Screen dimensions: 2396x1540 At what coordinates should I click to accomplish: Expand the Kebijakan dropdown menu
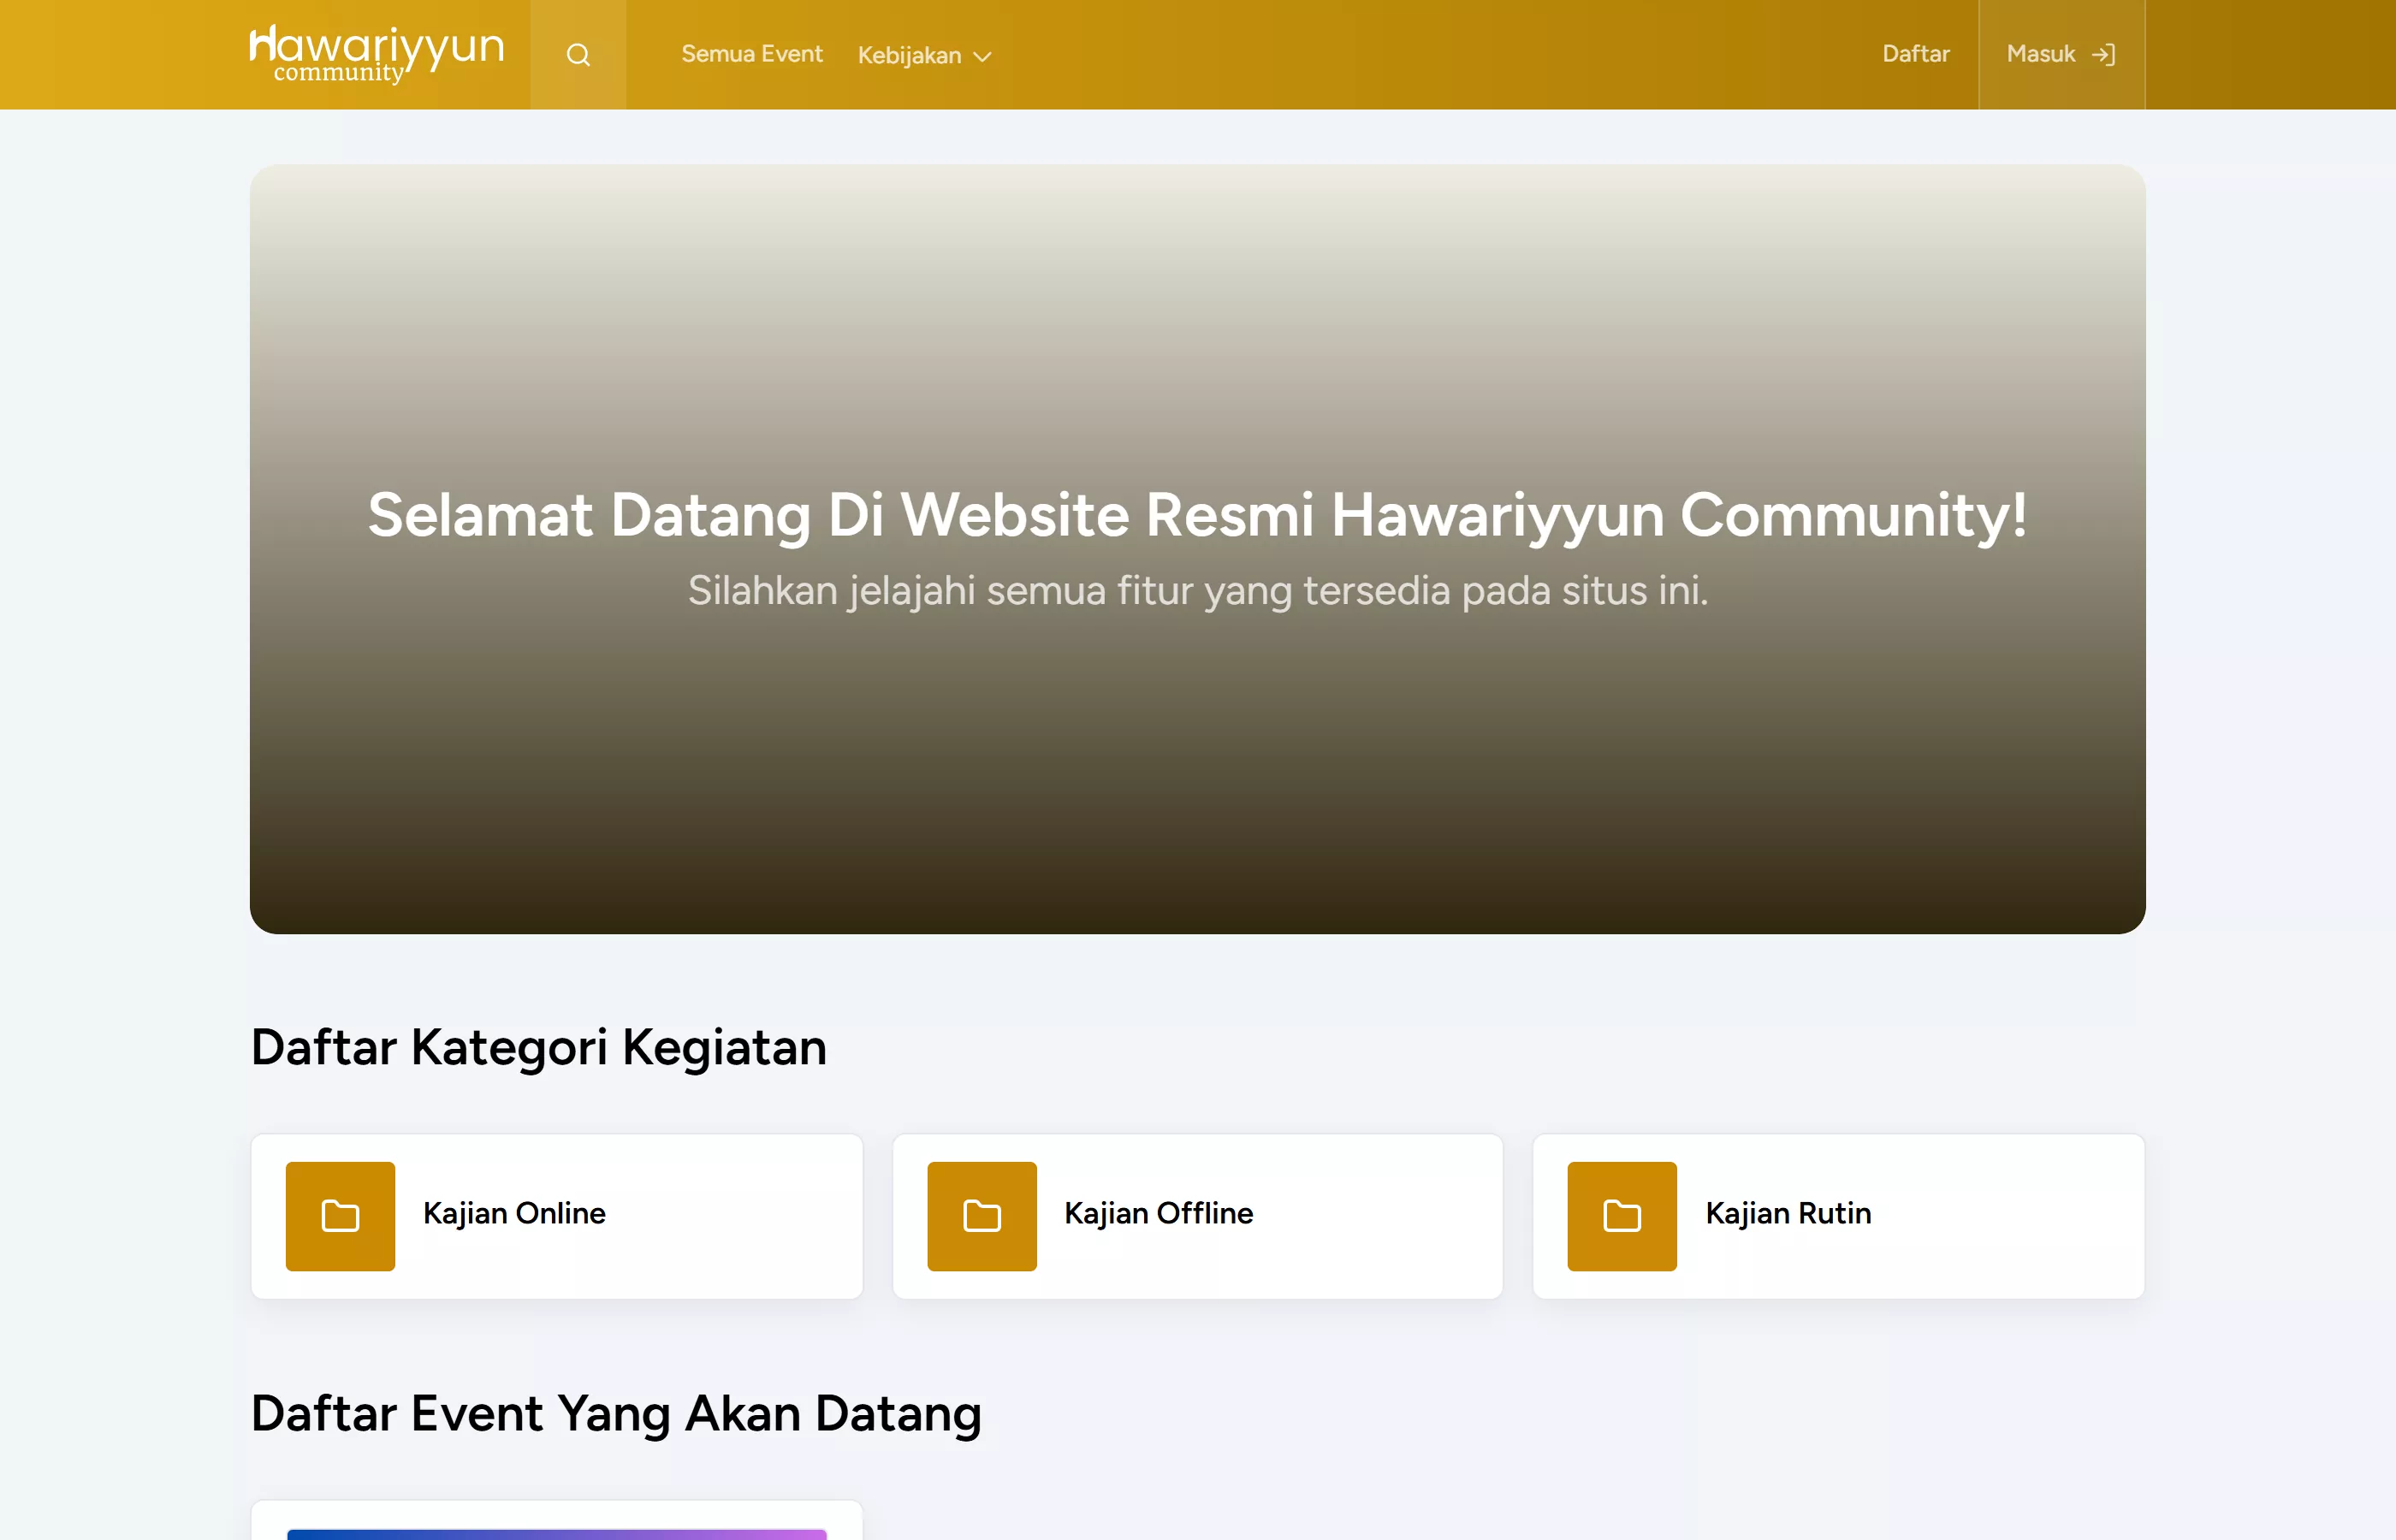point(924,56)
